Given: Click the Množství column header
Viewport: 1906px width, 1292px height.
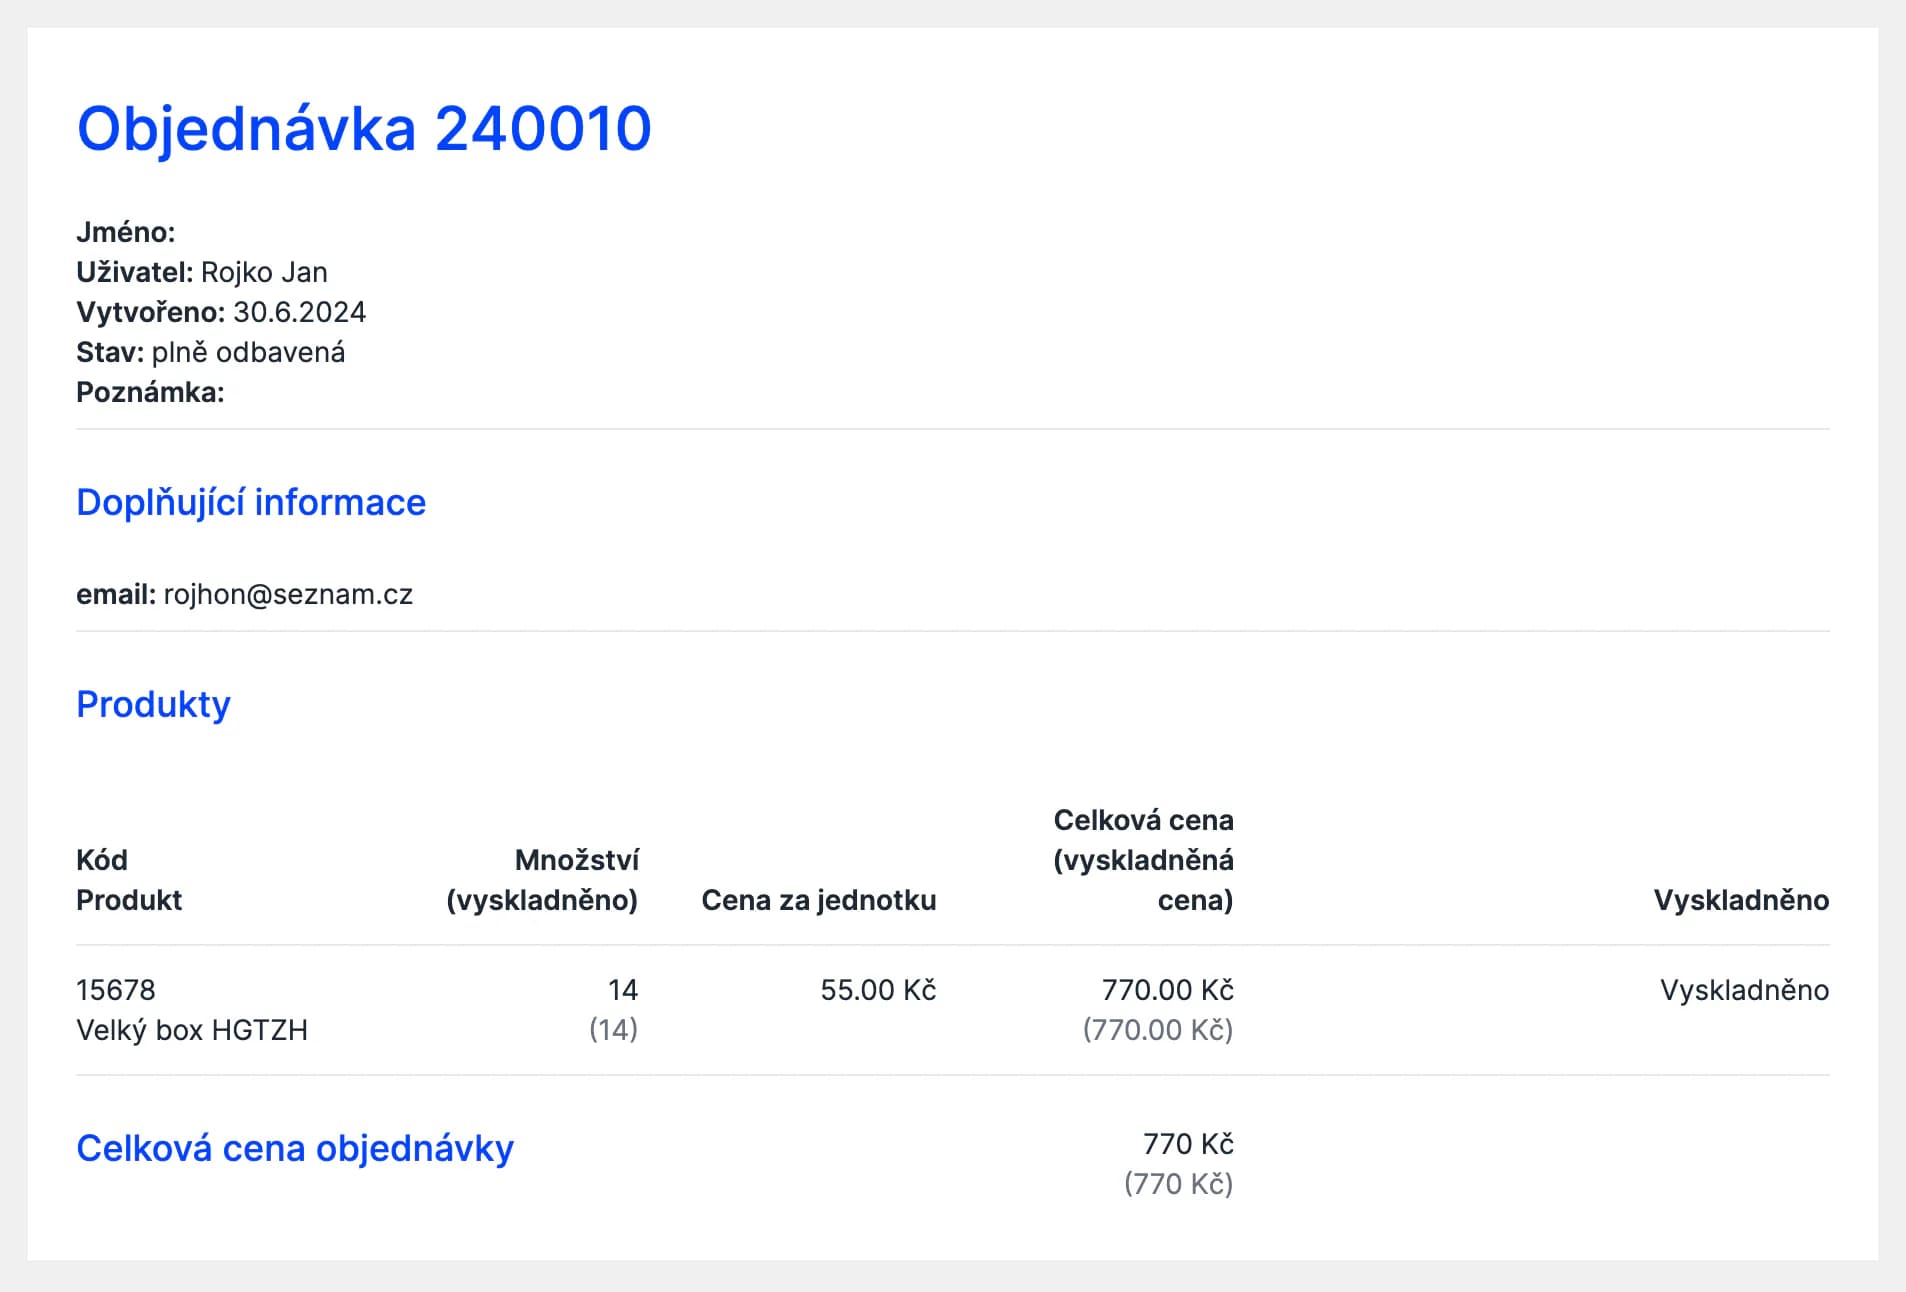Looking at the screenshot, I should 576,860.
